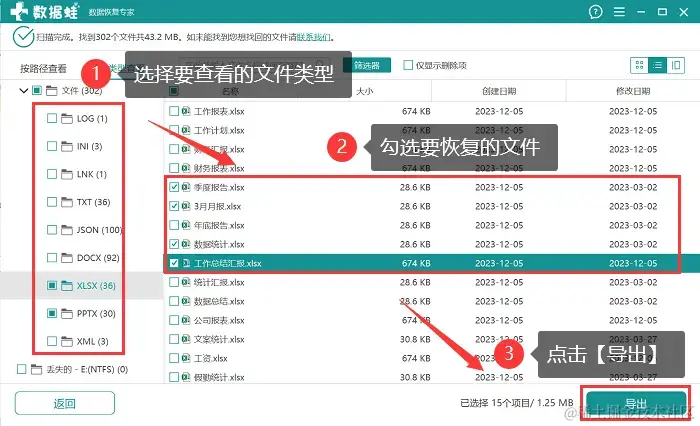
Task: Click the DOCX folder icon
Action: (67, 258)
